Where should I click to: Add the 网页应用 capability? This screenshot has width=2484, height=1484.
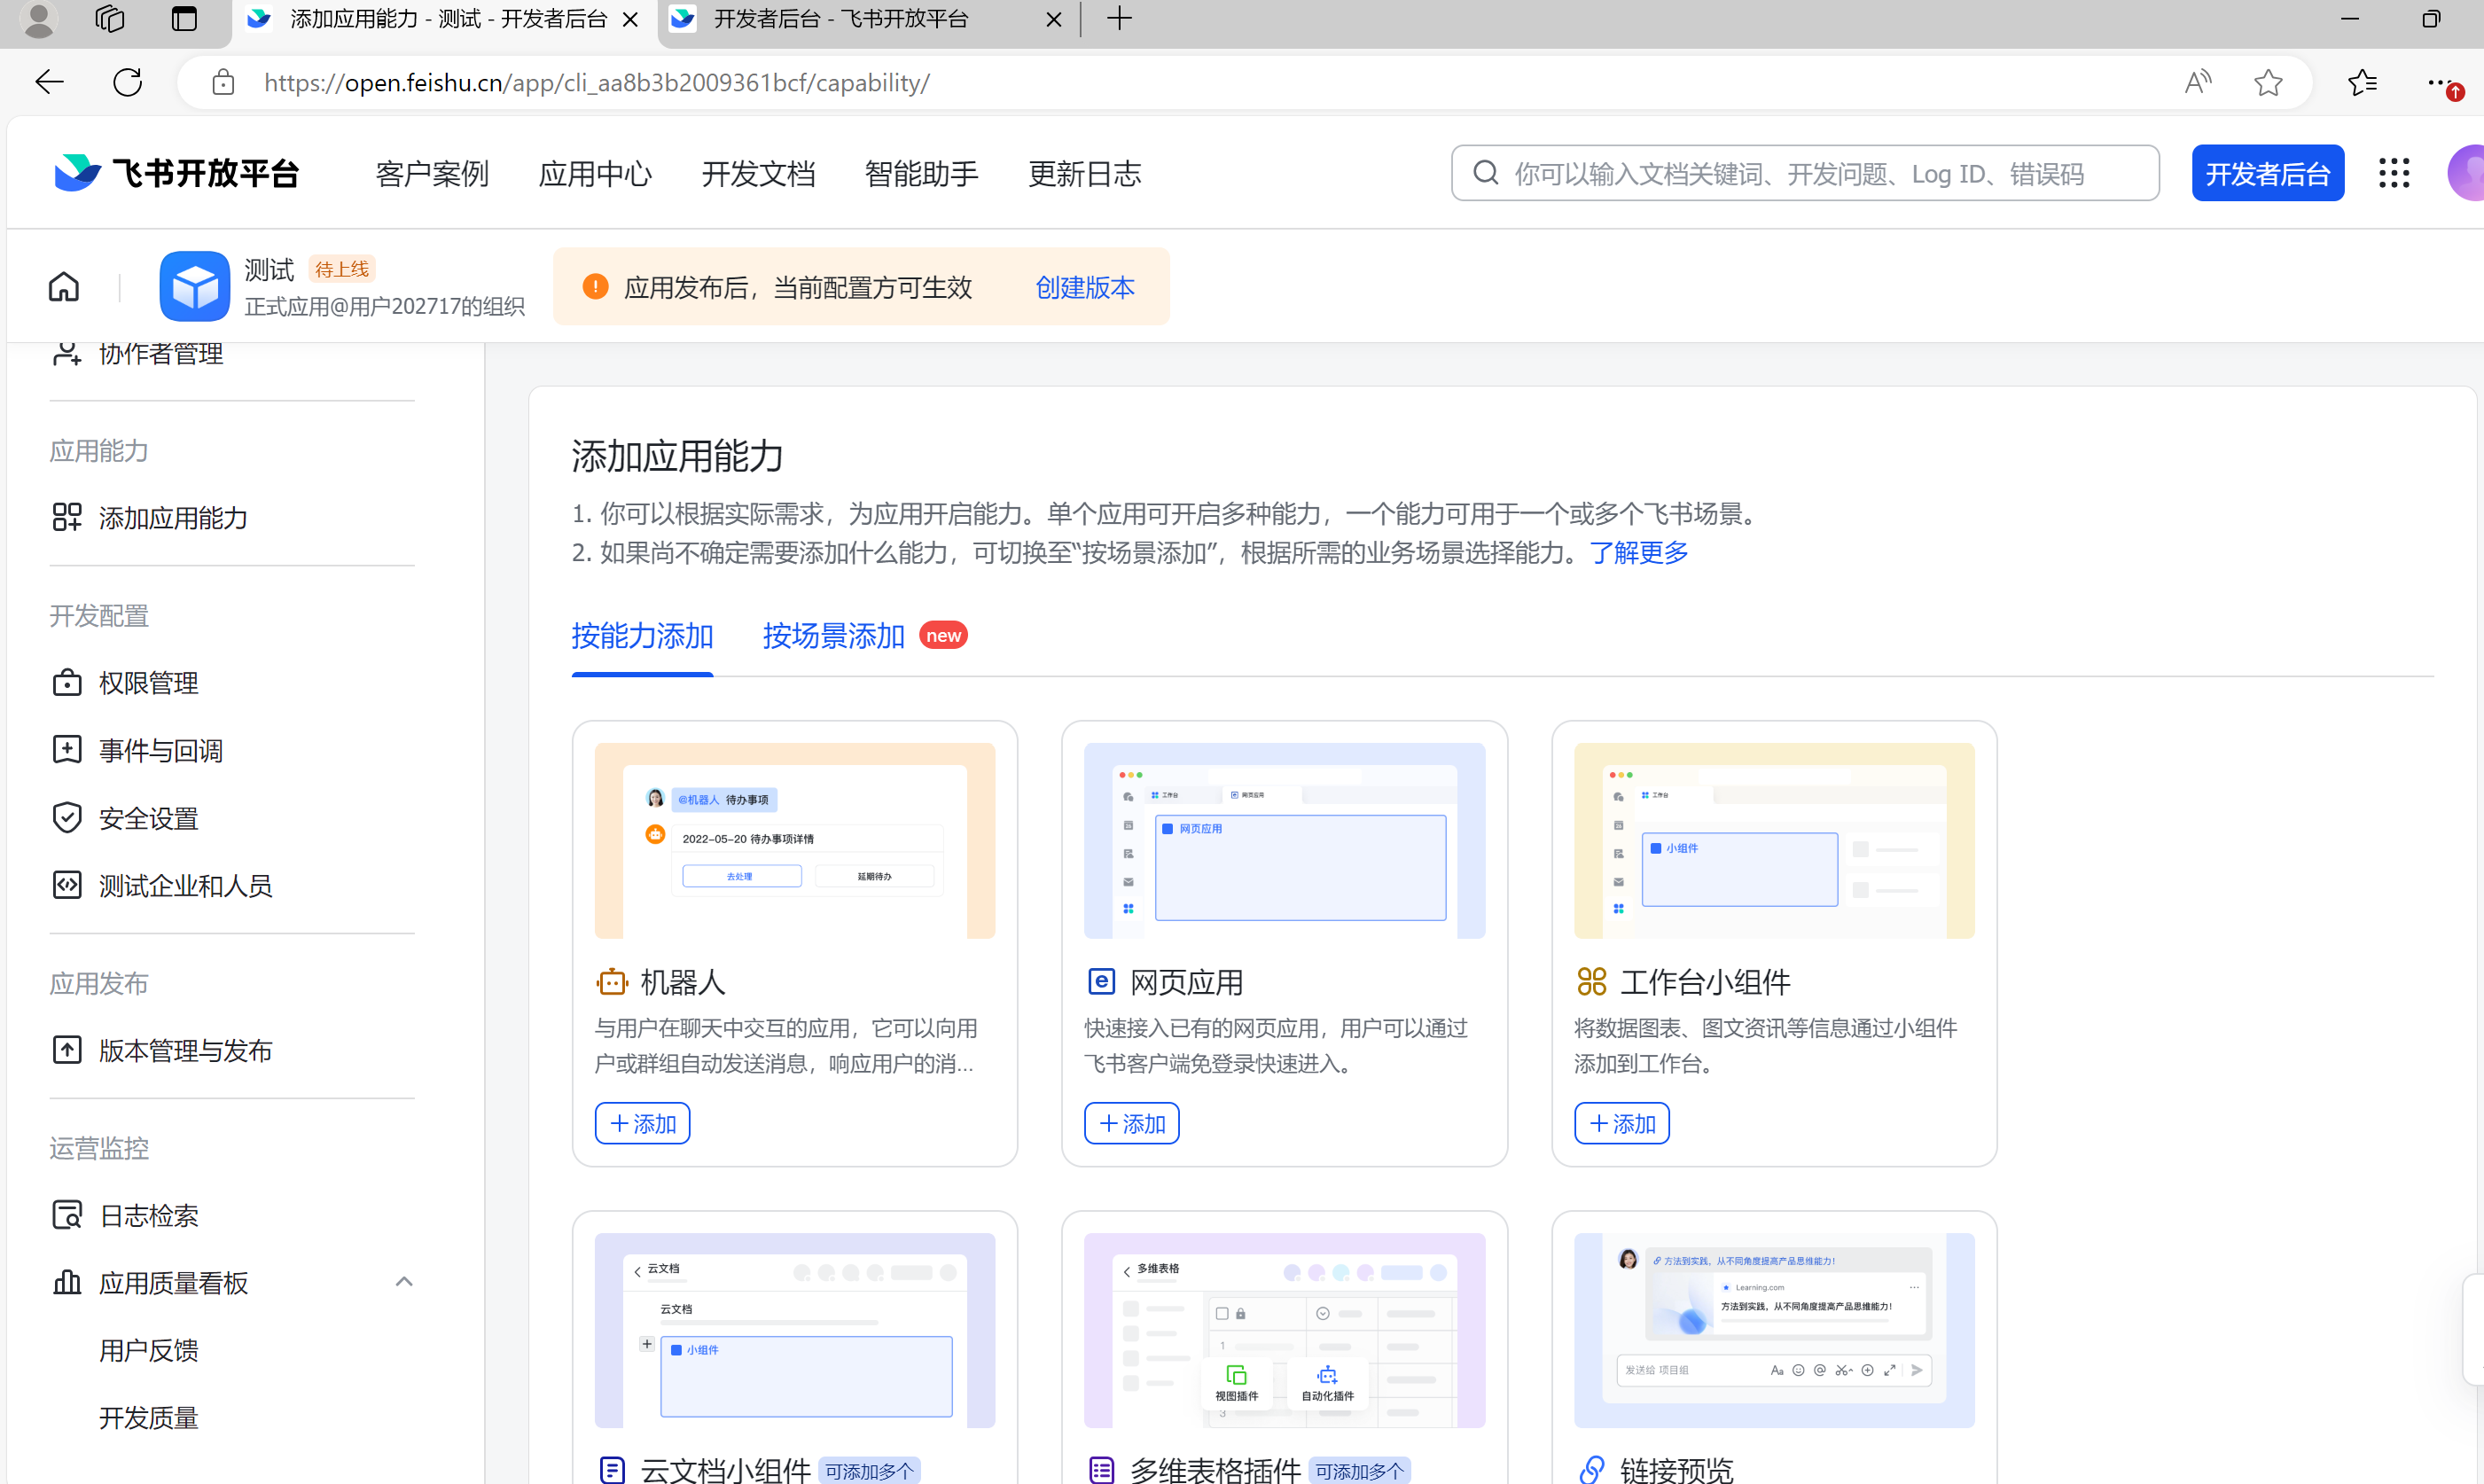1132,1123
